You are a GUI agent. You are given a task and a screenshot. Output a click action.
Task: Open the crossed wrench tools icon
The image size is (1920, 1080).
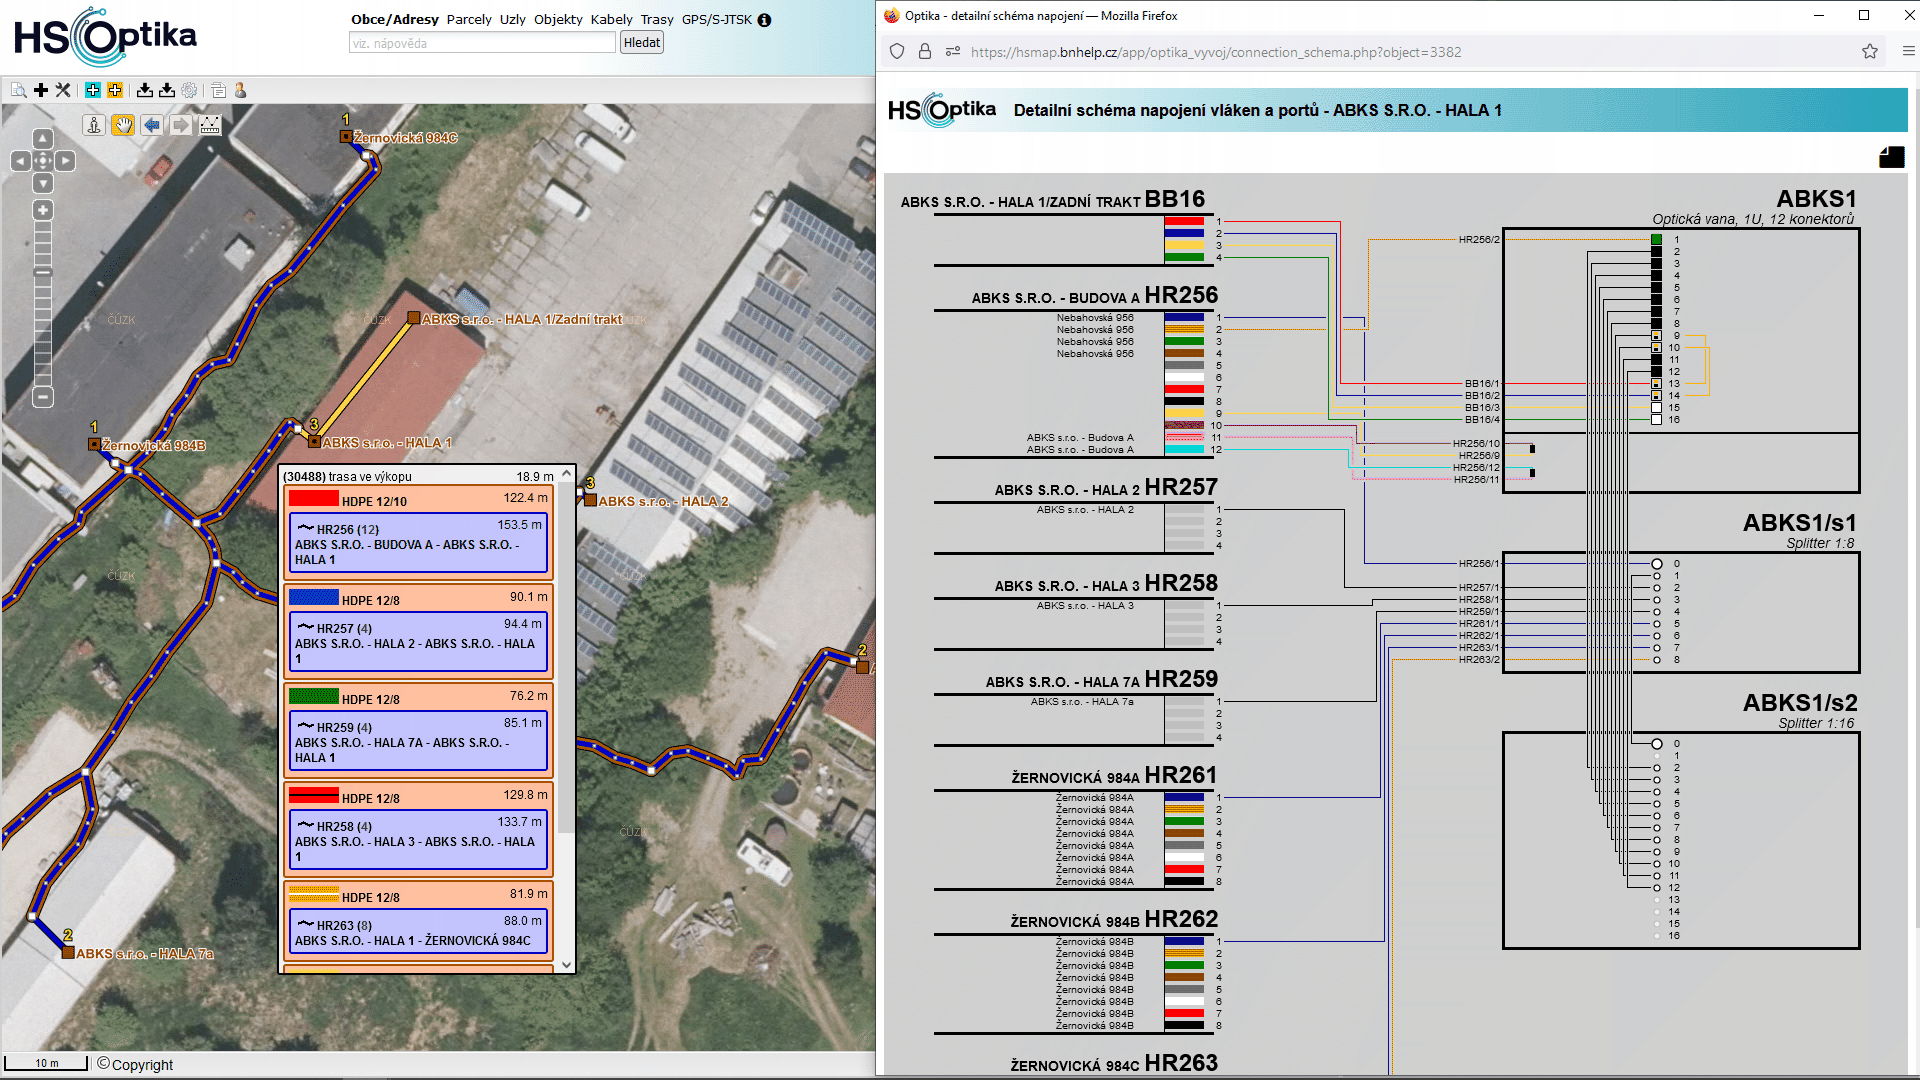63,90
